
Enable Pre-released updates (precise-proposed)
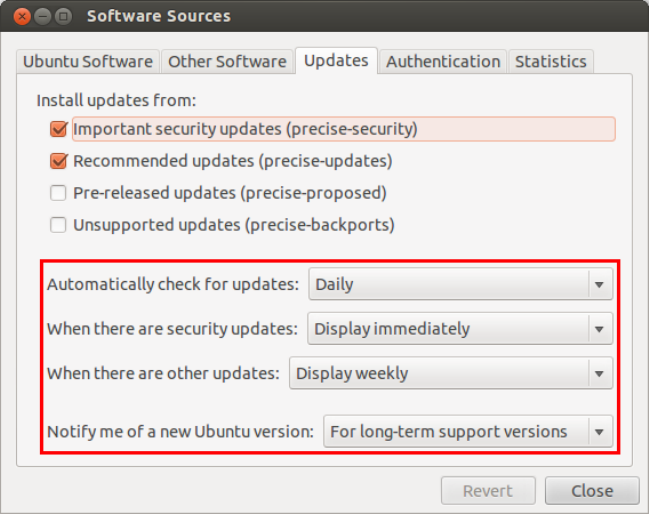click(58, 193)
